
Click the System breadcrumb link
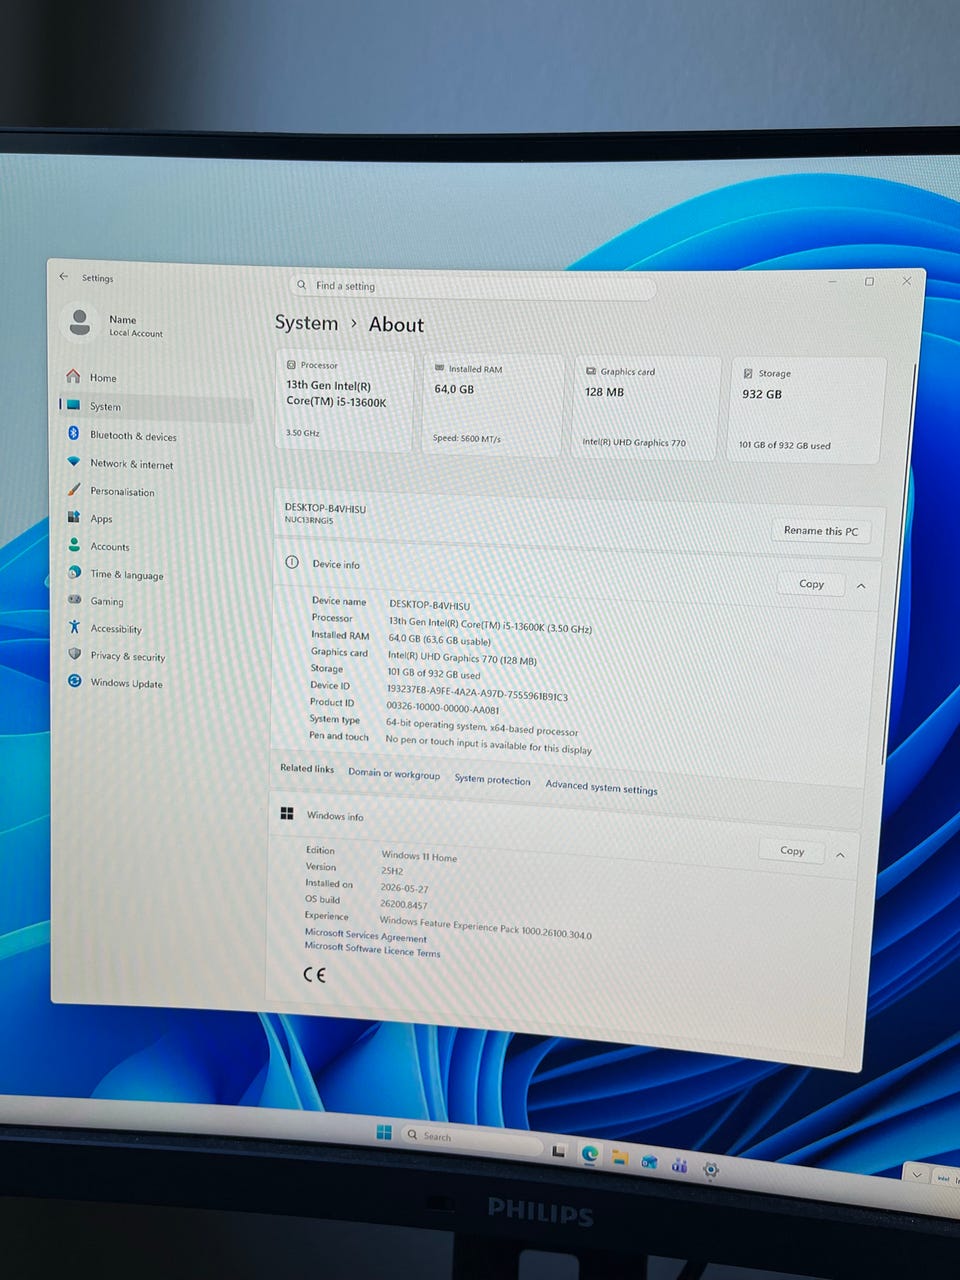306,323
